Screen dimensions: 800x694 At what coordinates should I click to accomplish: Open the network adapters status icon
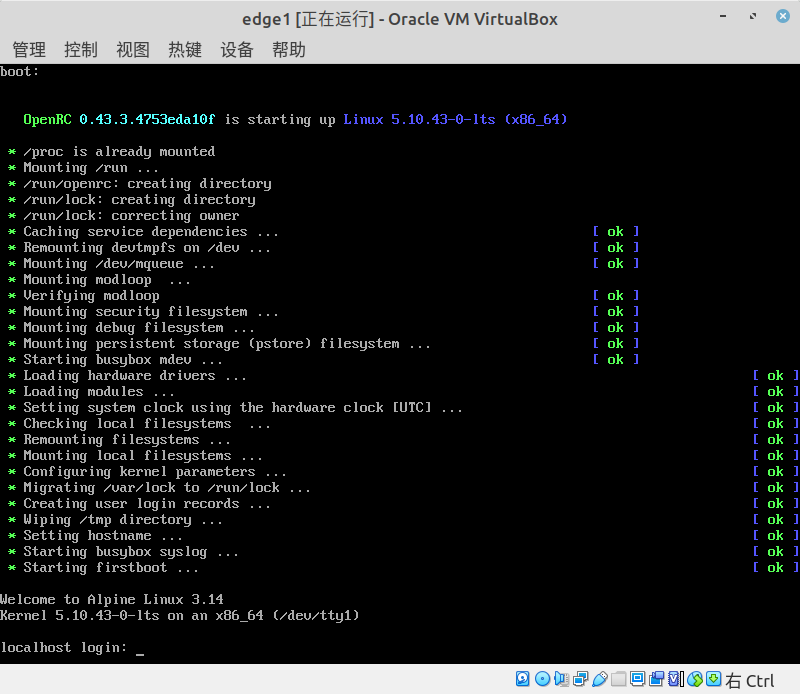click(581, 678)
